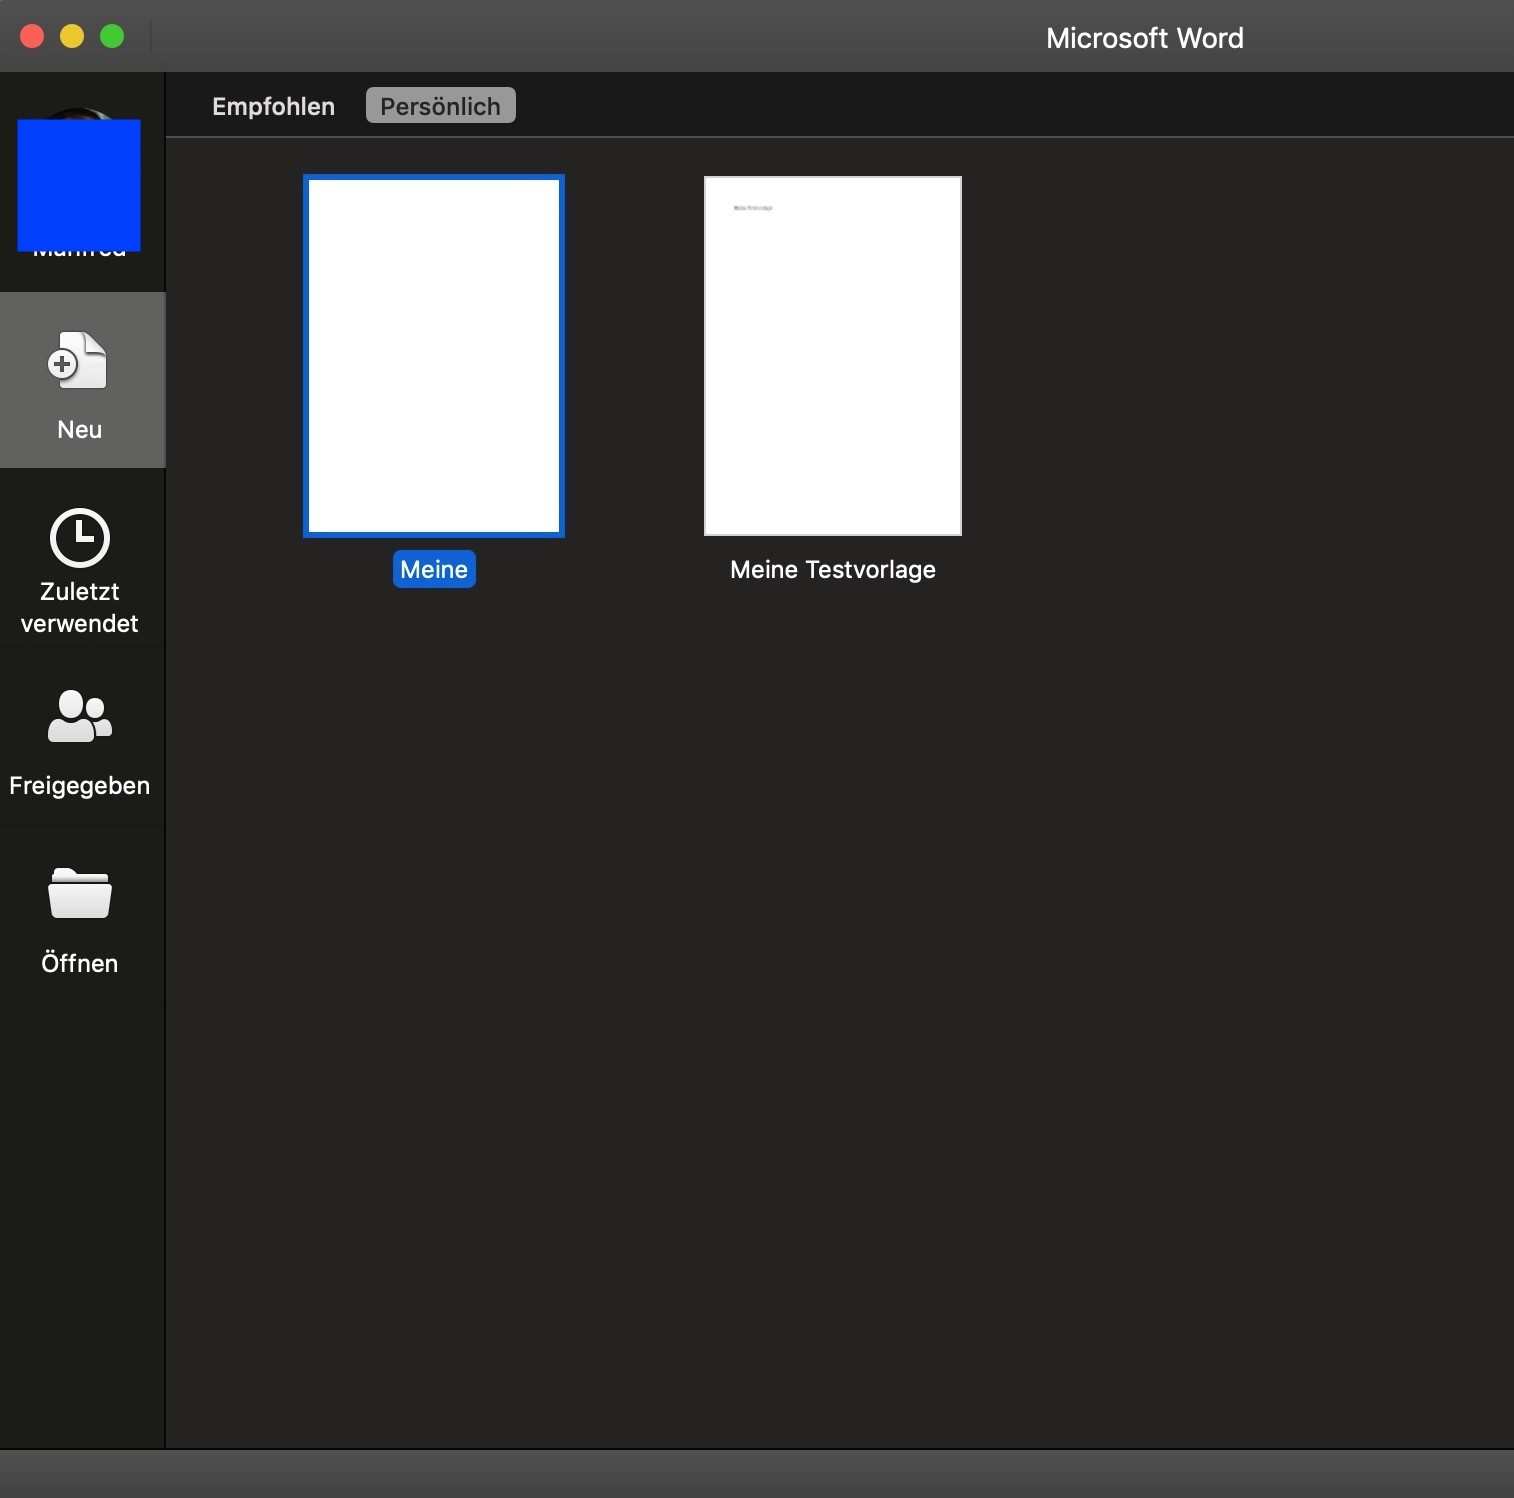Minimize the window with yellow button

(x=72, y=37)
